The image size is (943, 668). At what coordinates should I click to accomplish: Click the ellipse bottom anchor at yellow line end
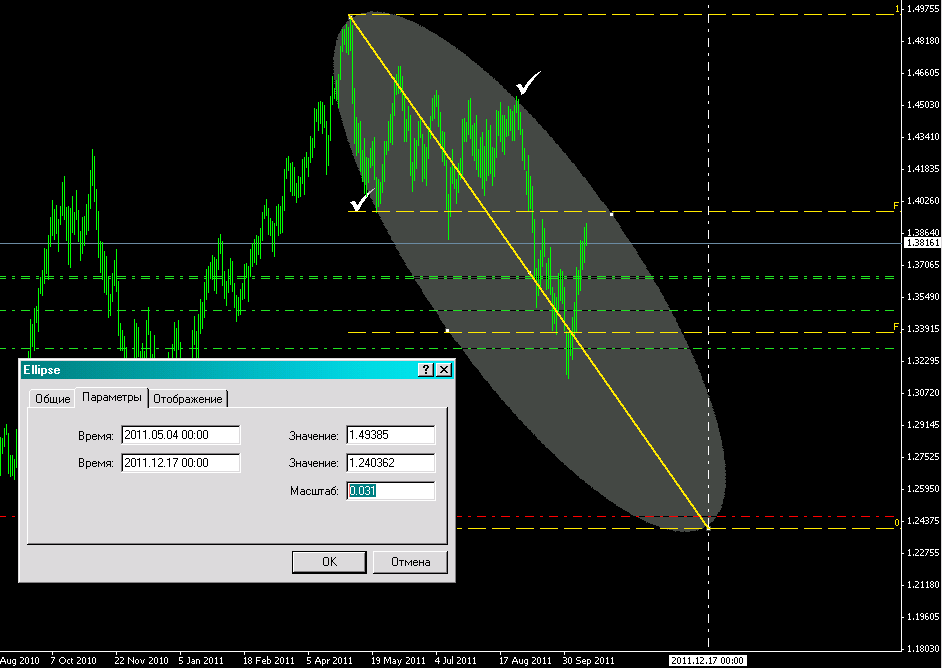click(x=708, y=527)
